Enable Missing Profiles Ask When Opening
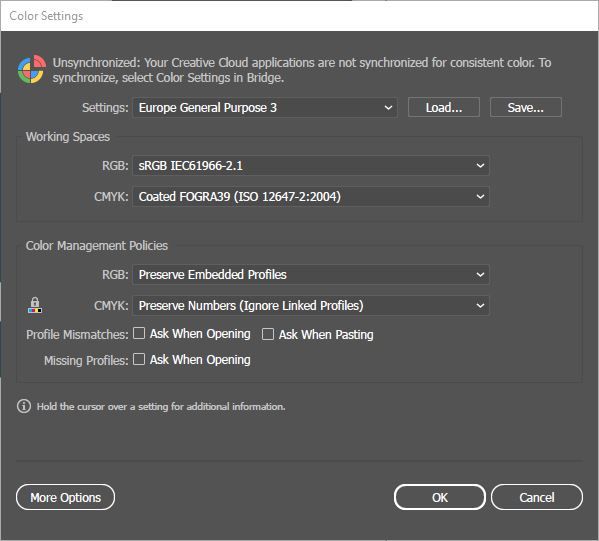599x541 pixels. pyautogui.click(x=139, y=359)
